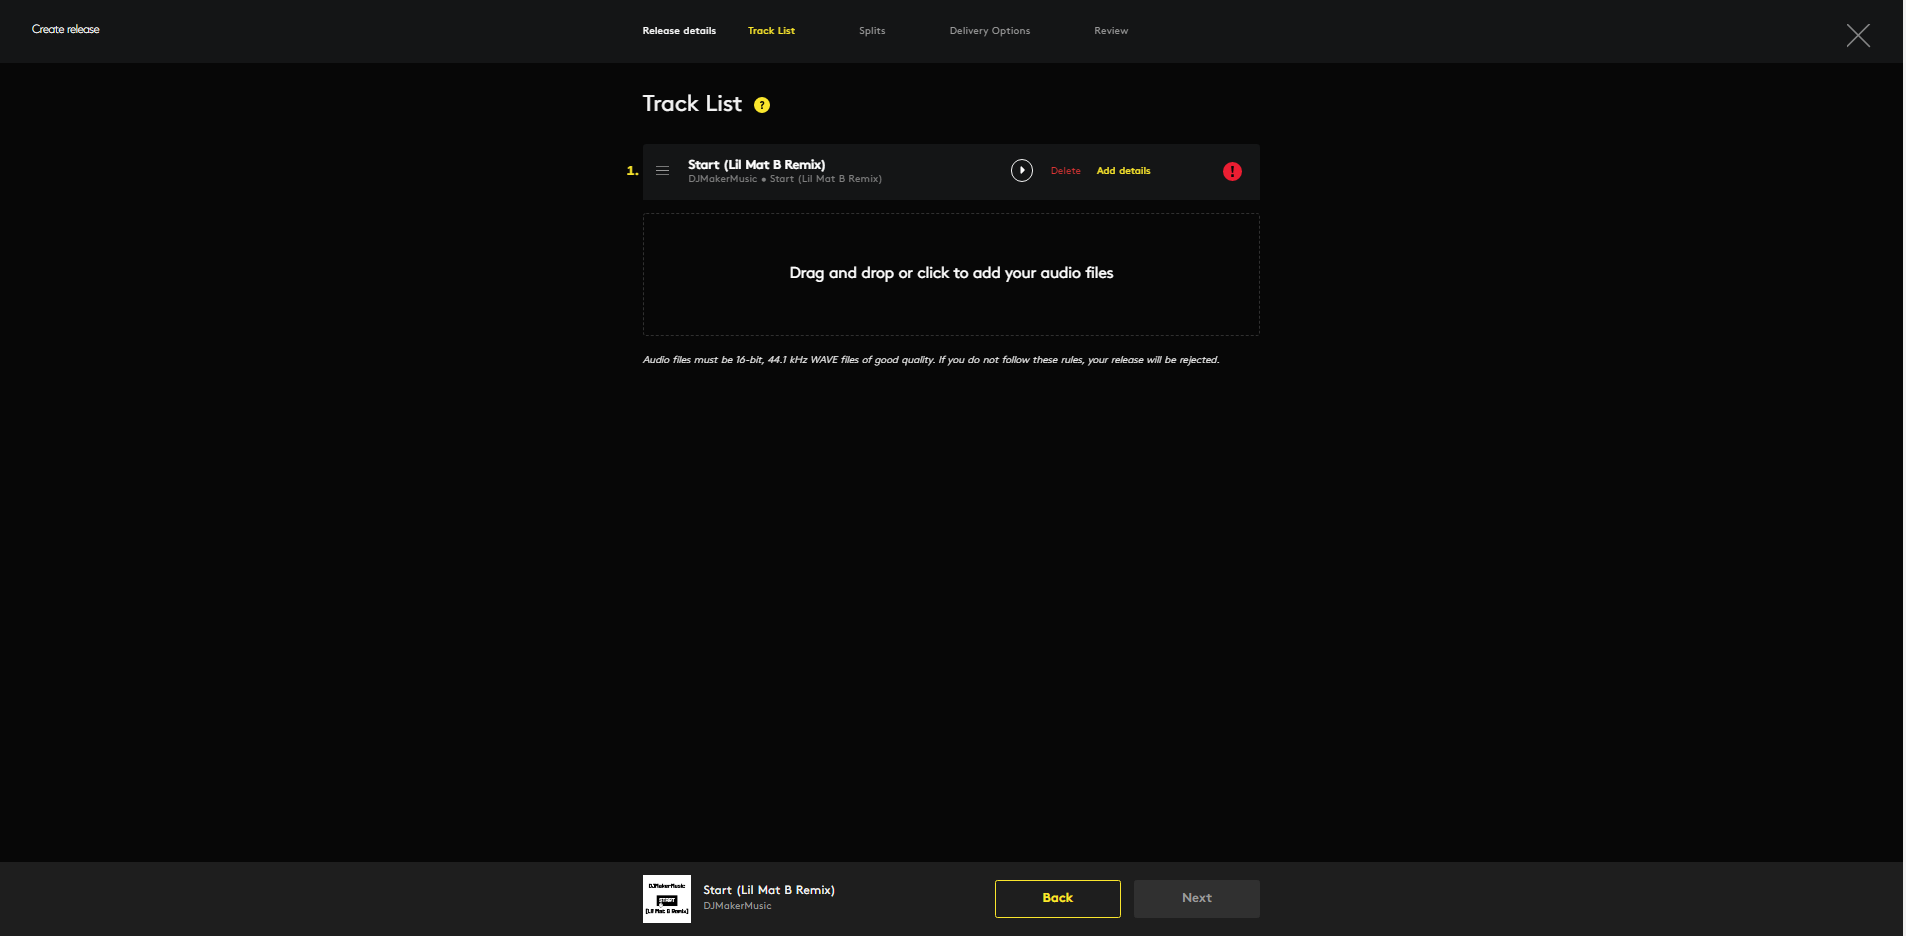The image size is (1906, 936).
Task: Click the release cover art thumbnail
Action: [666, 899]
